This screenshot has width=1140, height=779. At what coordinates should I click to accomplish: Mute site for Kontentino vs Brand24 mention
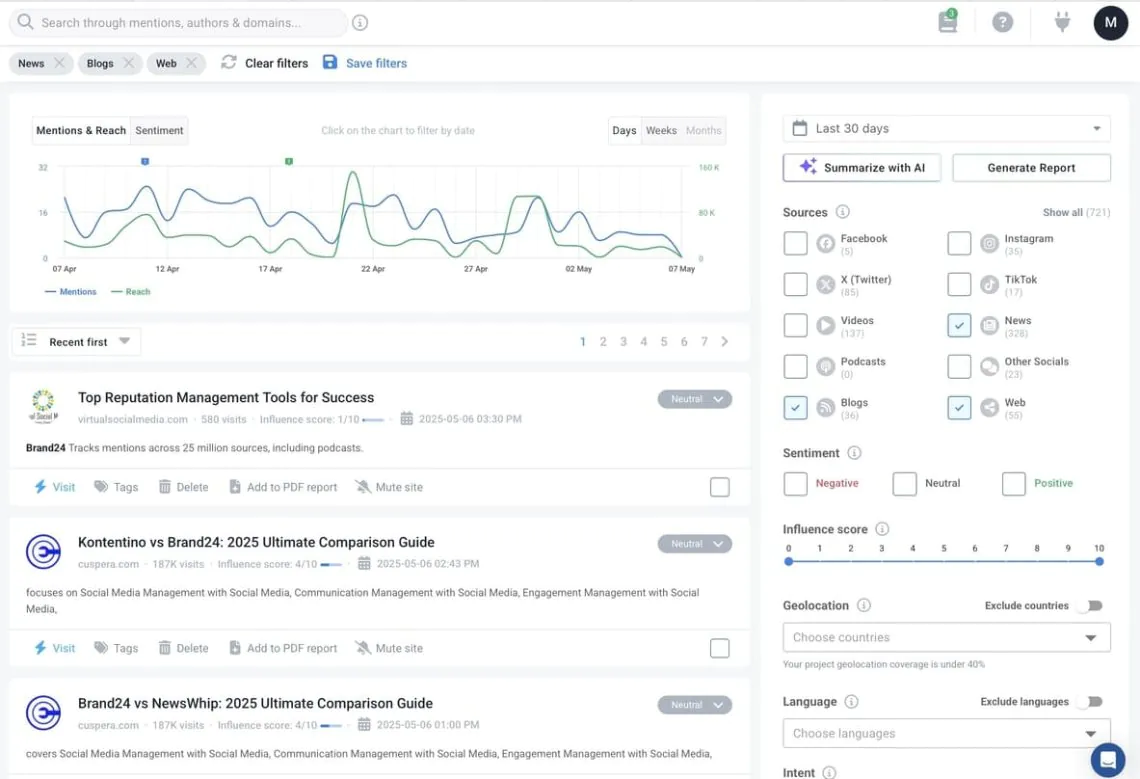coord(388,648)
